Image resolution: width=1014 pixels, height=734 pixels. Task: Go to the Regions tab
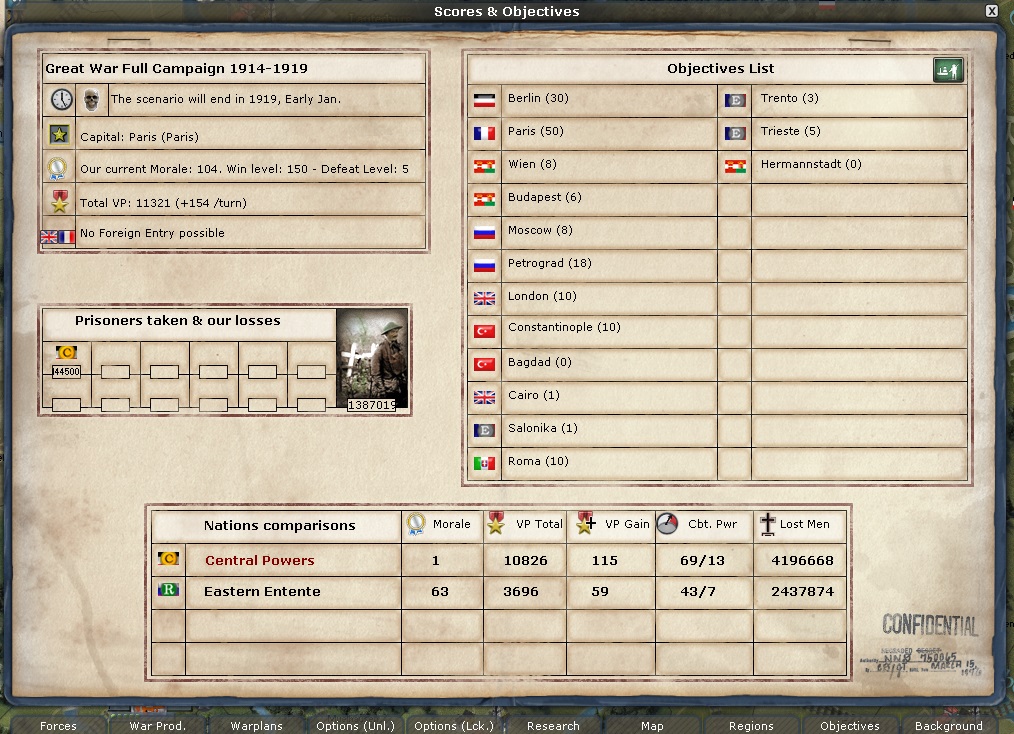tap(751, 726)
